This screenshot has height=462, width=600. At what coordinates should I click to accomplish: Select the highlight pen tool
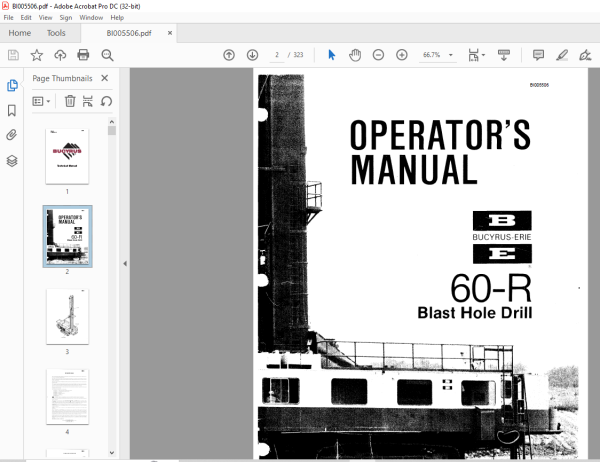tap(562, 55)
